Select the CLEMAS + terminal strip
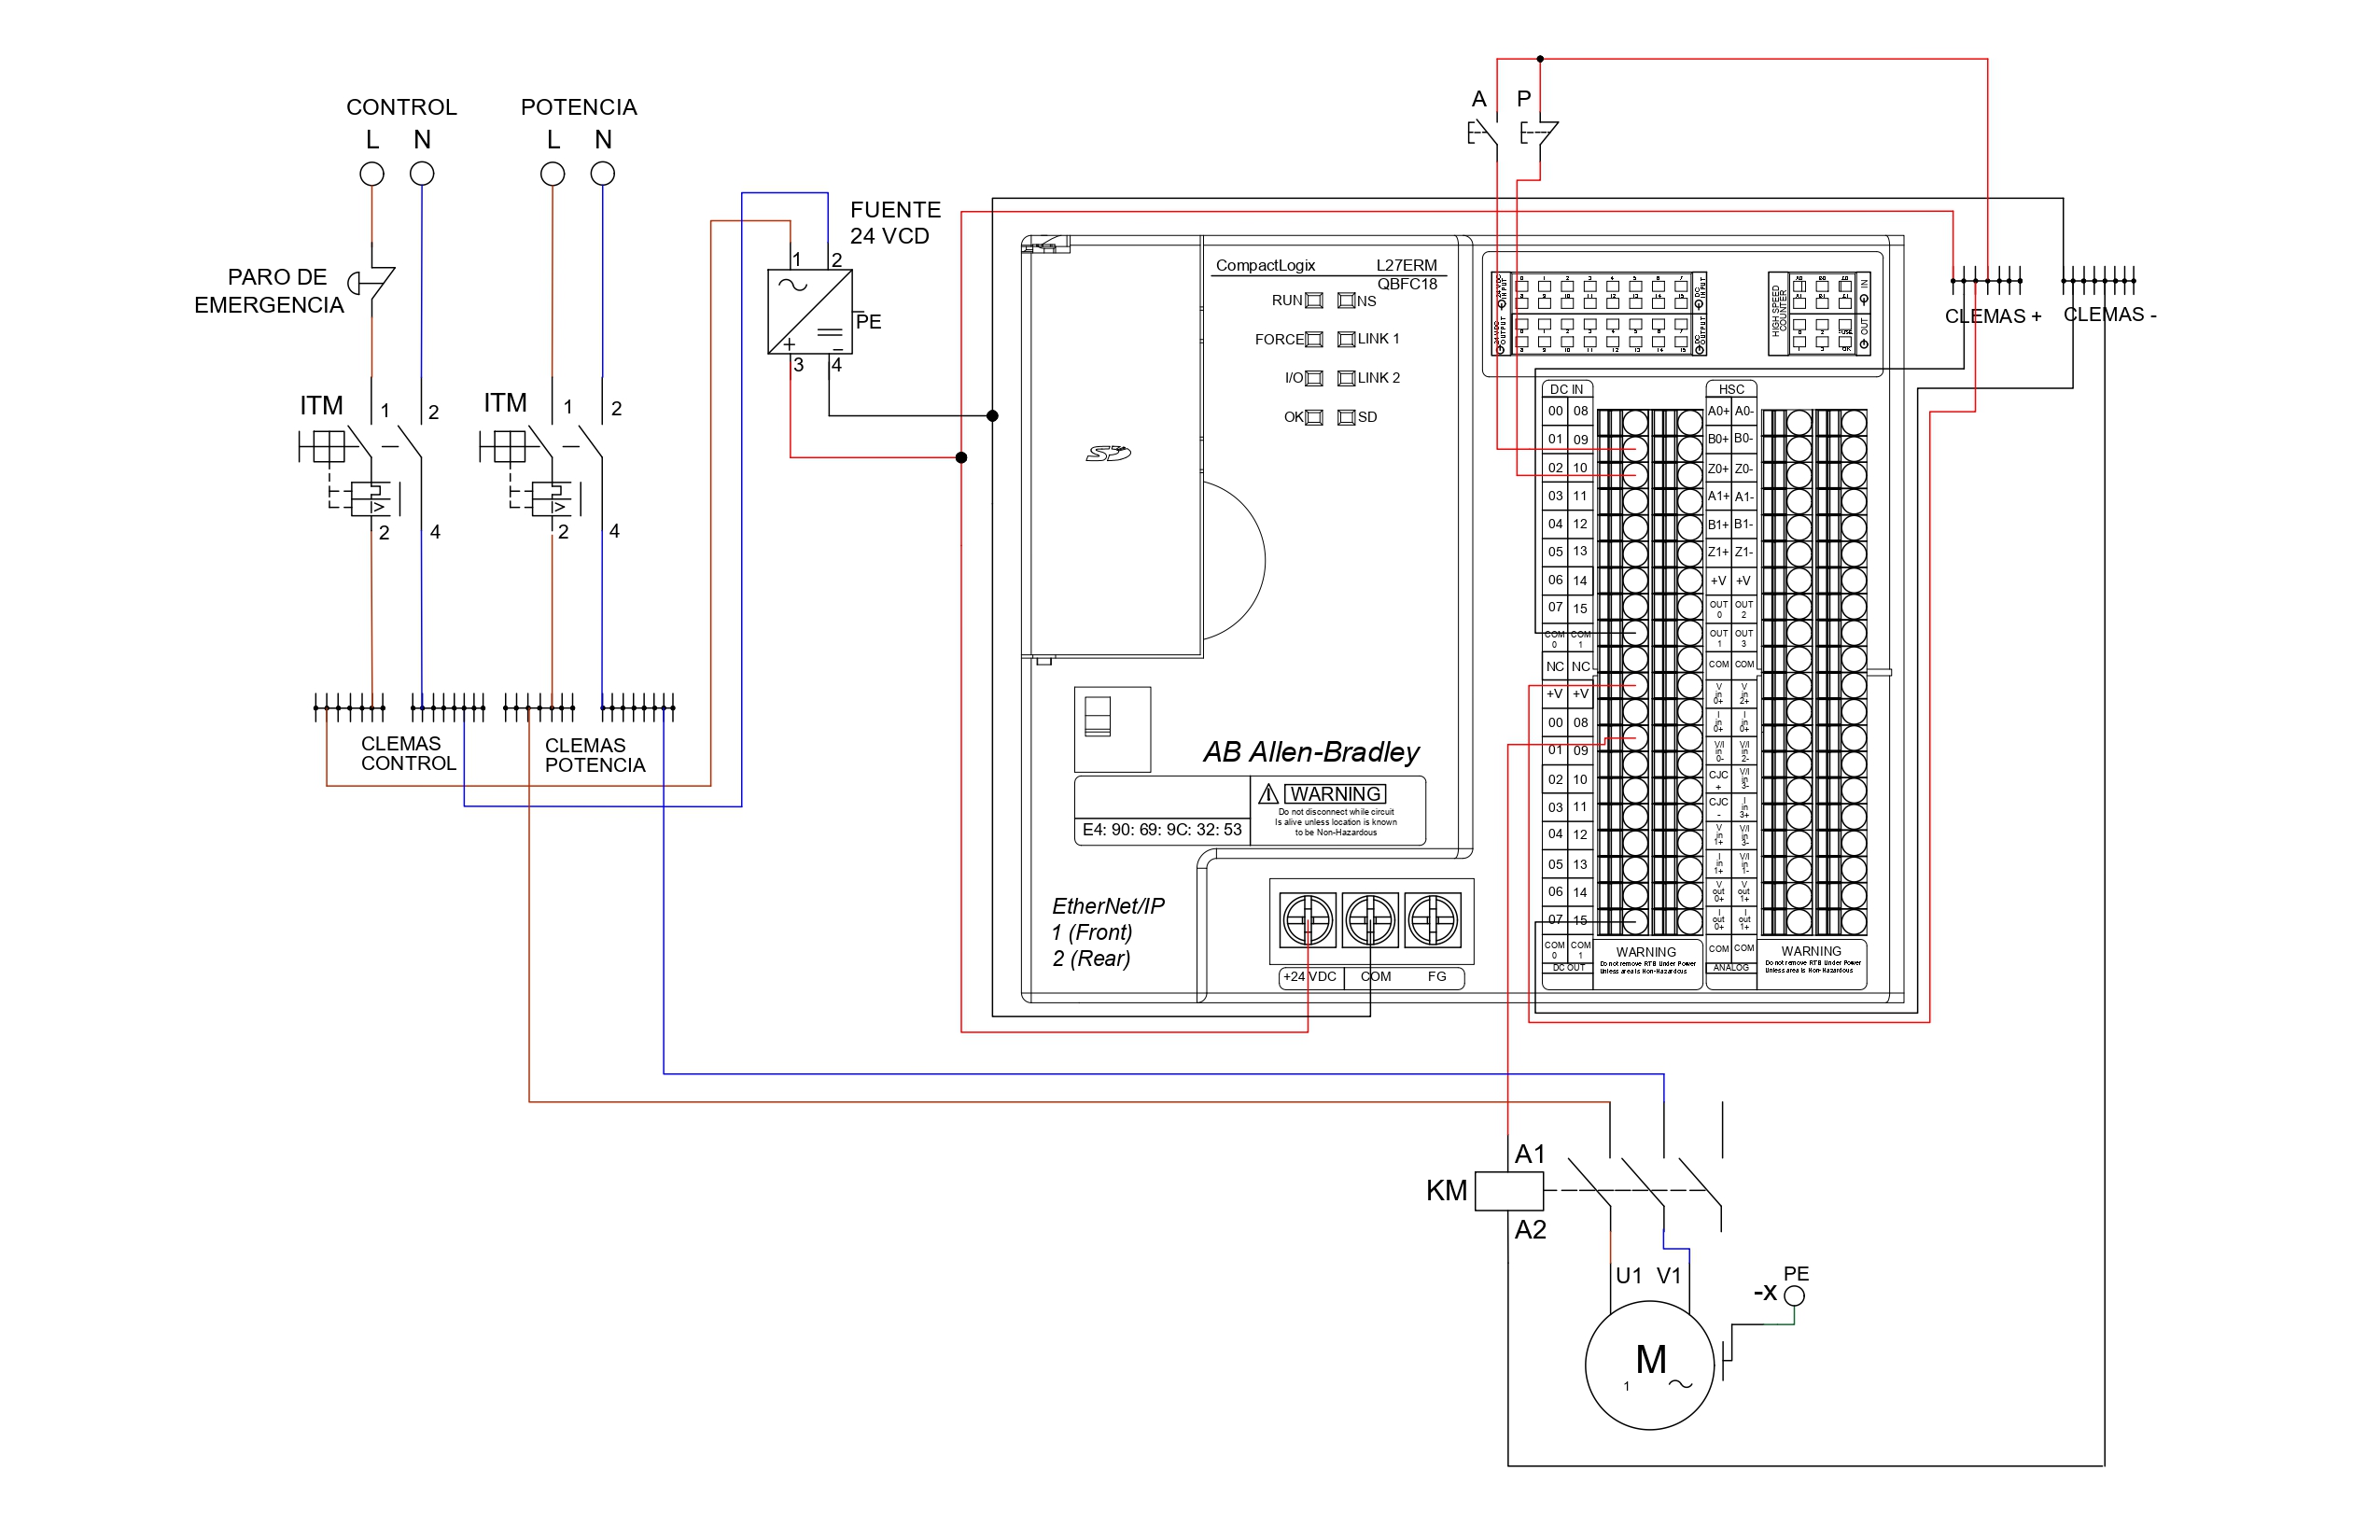Screen dimensions: 2380x1540 tap(1987, 281)
